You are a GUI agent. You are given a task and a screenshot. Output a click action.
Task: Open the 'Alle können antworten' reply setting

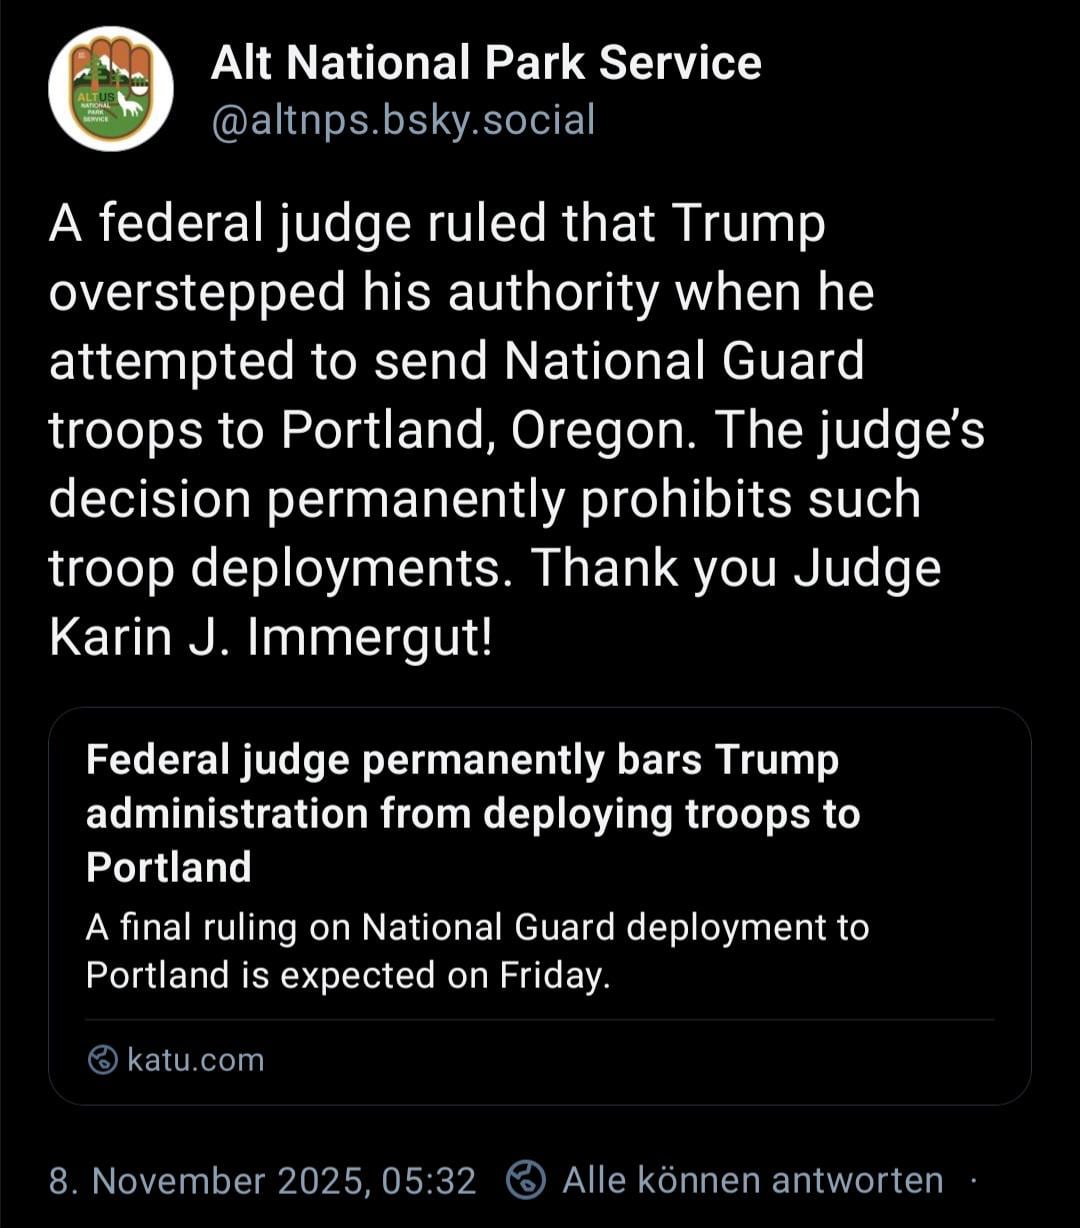[x=752, y=1180]
